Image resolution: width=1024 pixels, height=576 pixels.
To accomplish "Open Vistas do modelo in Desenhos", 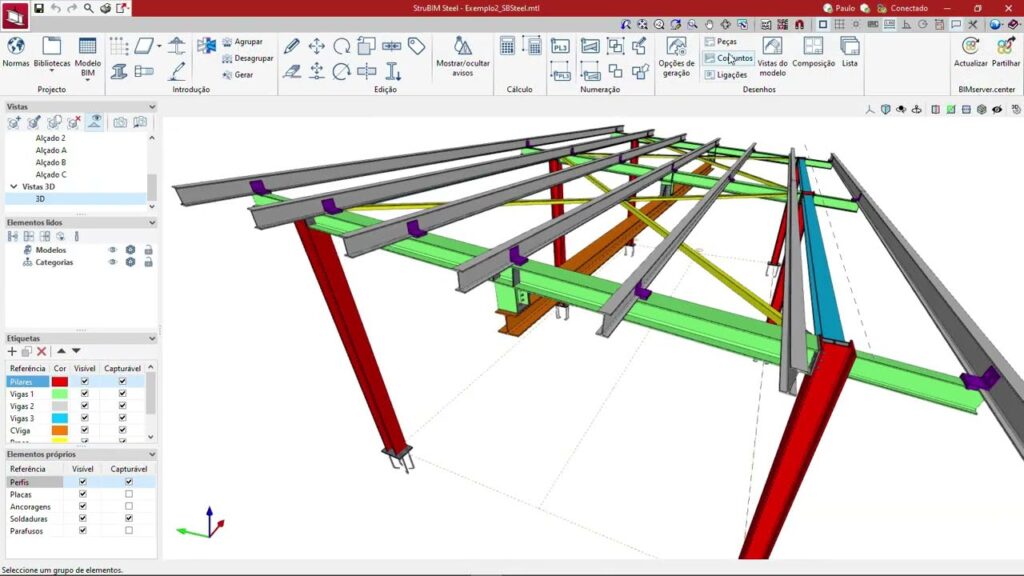I will click(772, 47).
